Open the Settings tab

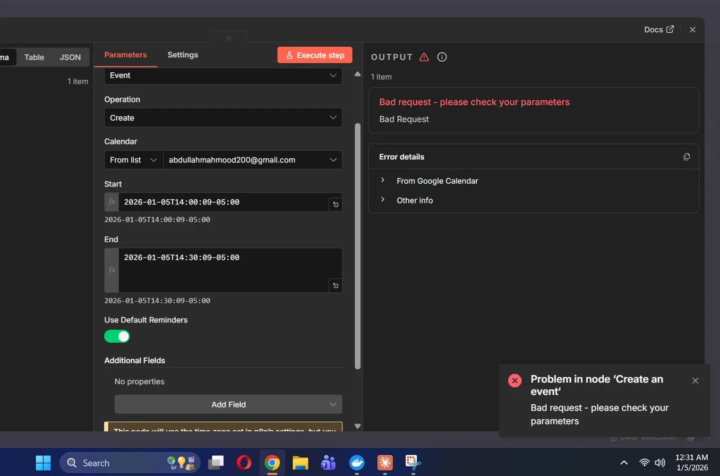coord(183,55)
